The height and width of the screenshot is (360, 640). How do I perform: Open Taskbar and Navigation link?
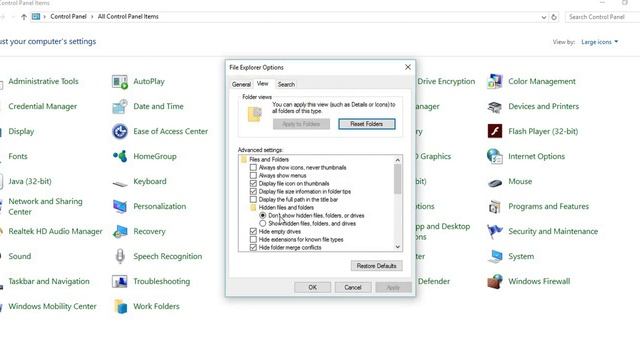(49, 281)
